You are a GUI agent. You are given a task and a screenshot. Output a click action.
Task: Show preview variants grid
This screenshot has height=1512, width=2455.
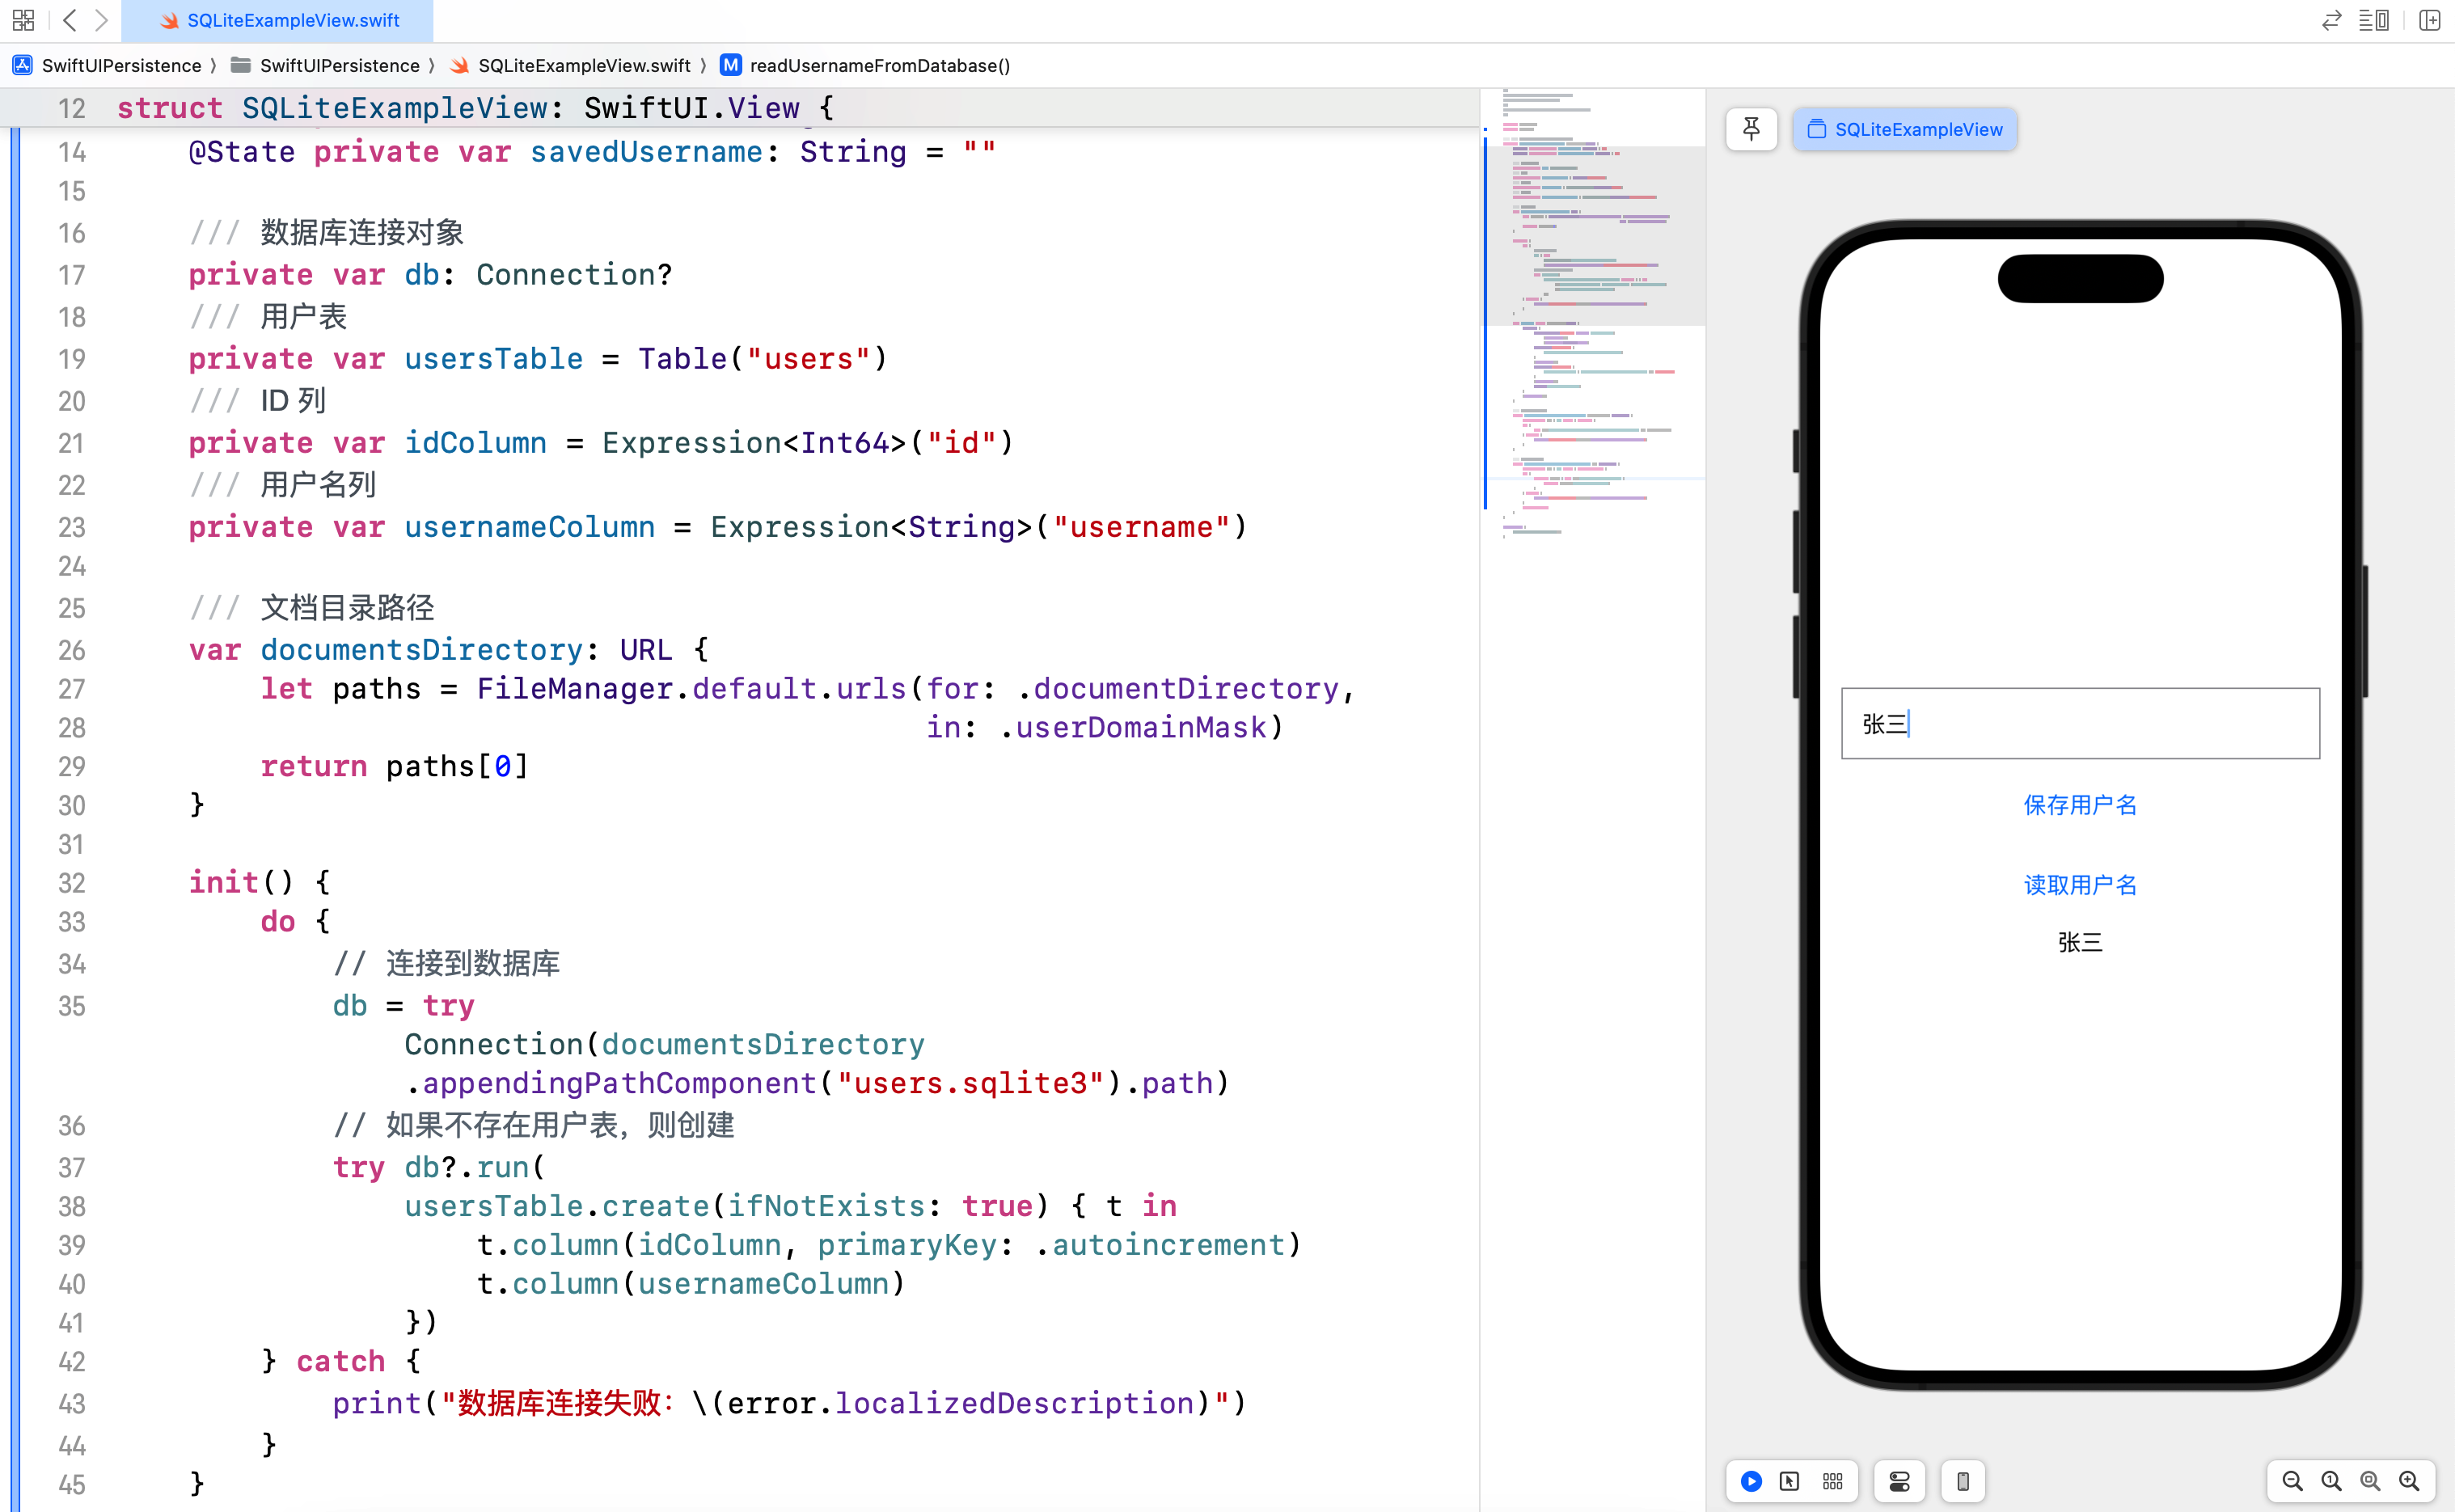point(1832,1481)
